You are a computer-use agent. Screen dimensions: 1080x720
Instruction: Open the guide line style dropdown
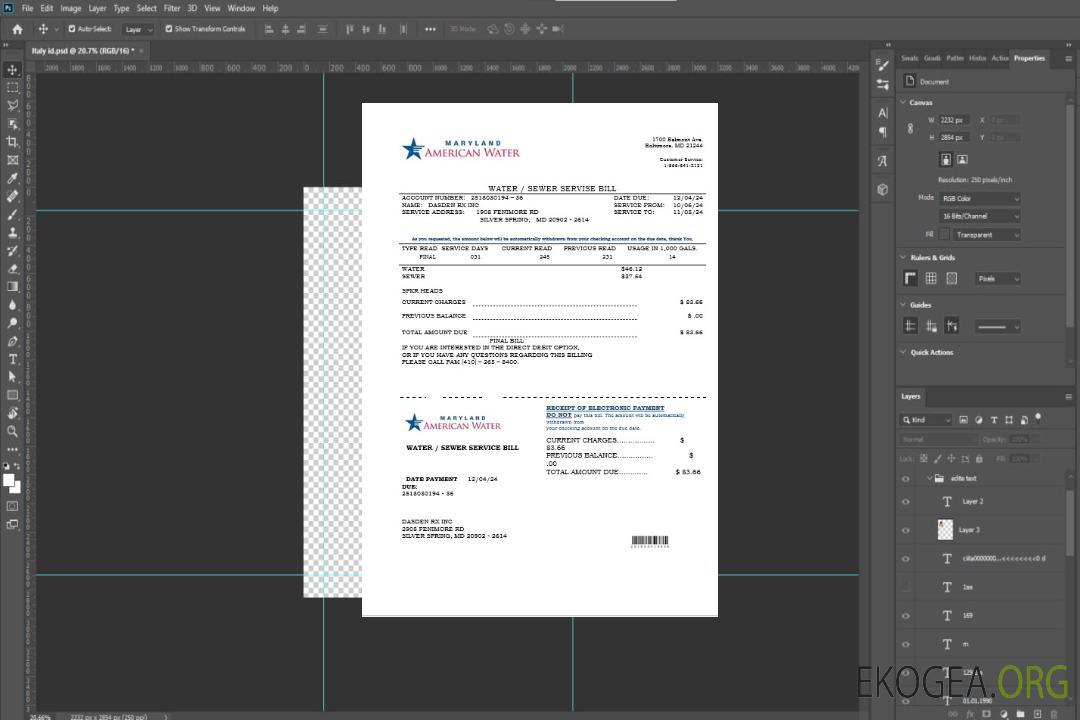click(998, 327)
